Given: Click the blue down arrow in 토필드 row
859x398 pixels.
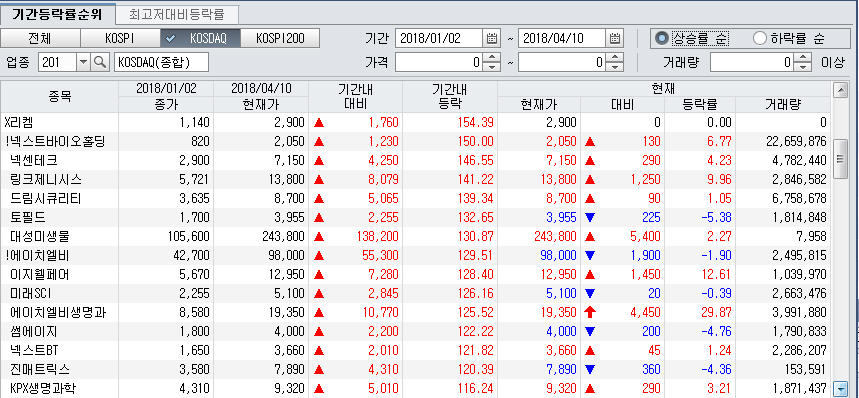Looking at the screenshot, I should tap(590, 217).
